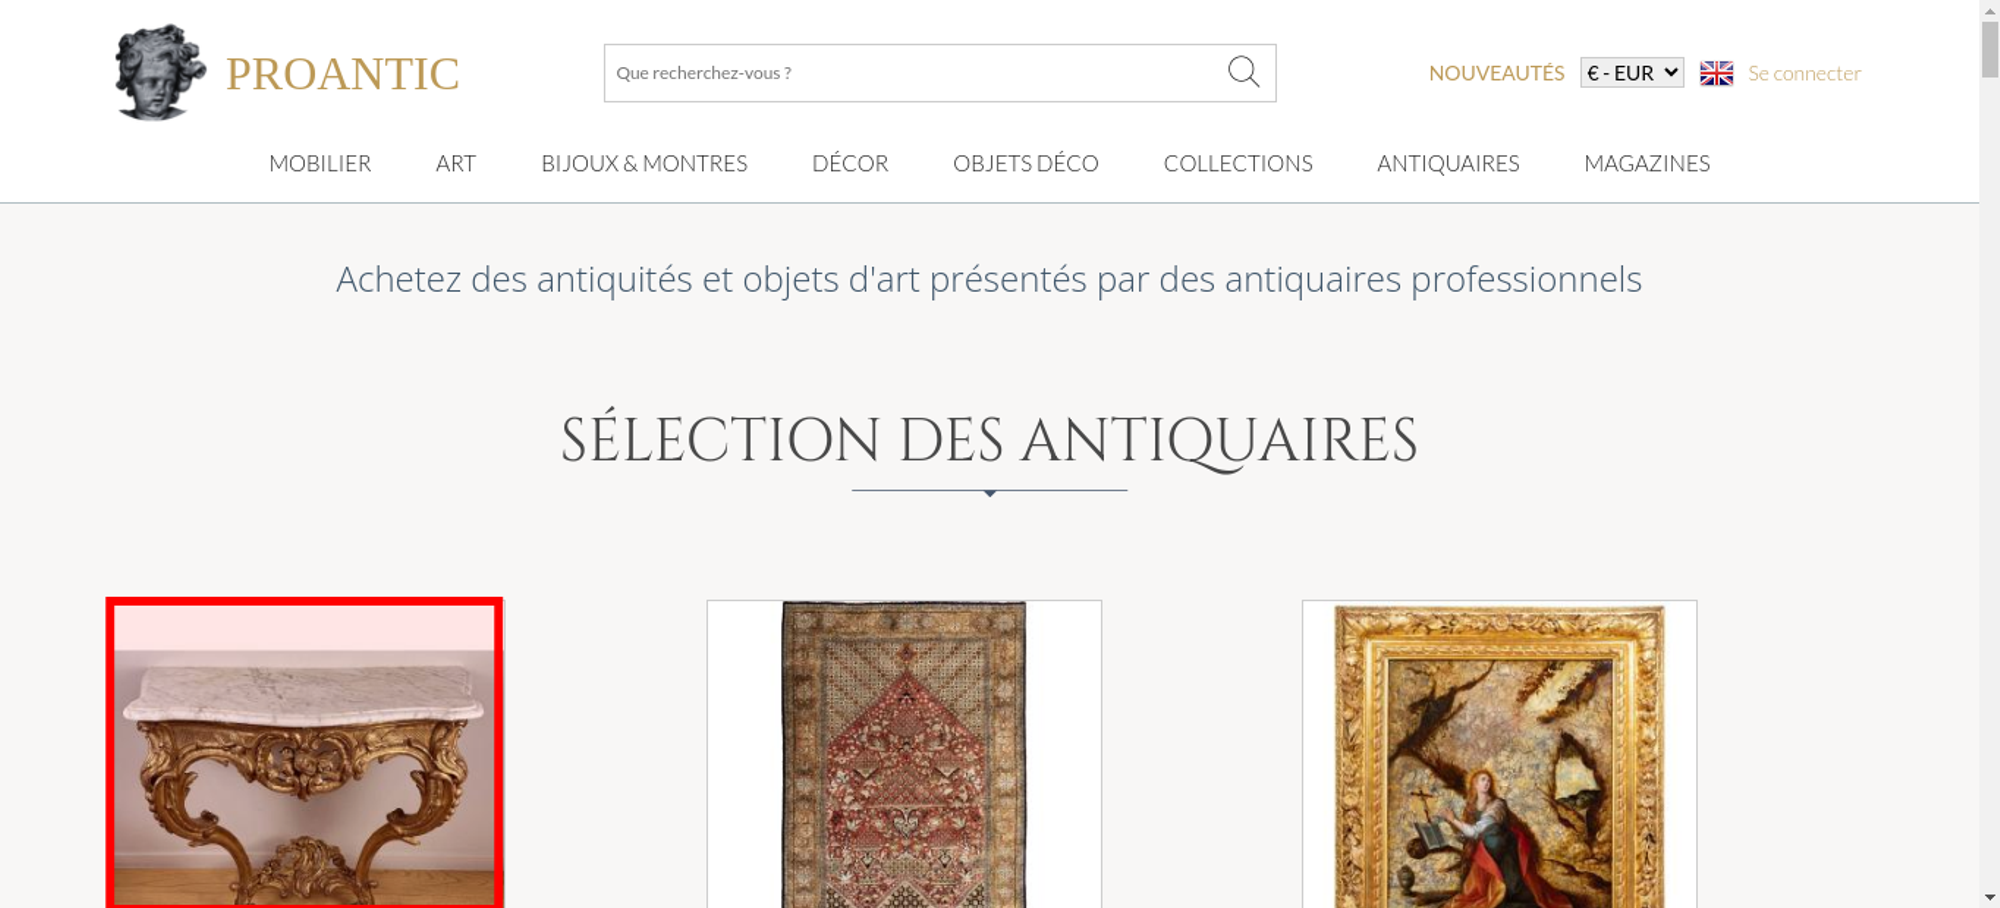Open the currency EUR dropdown
Viewport: 2000px width, 908px height.
(x=1631, y=73)
